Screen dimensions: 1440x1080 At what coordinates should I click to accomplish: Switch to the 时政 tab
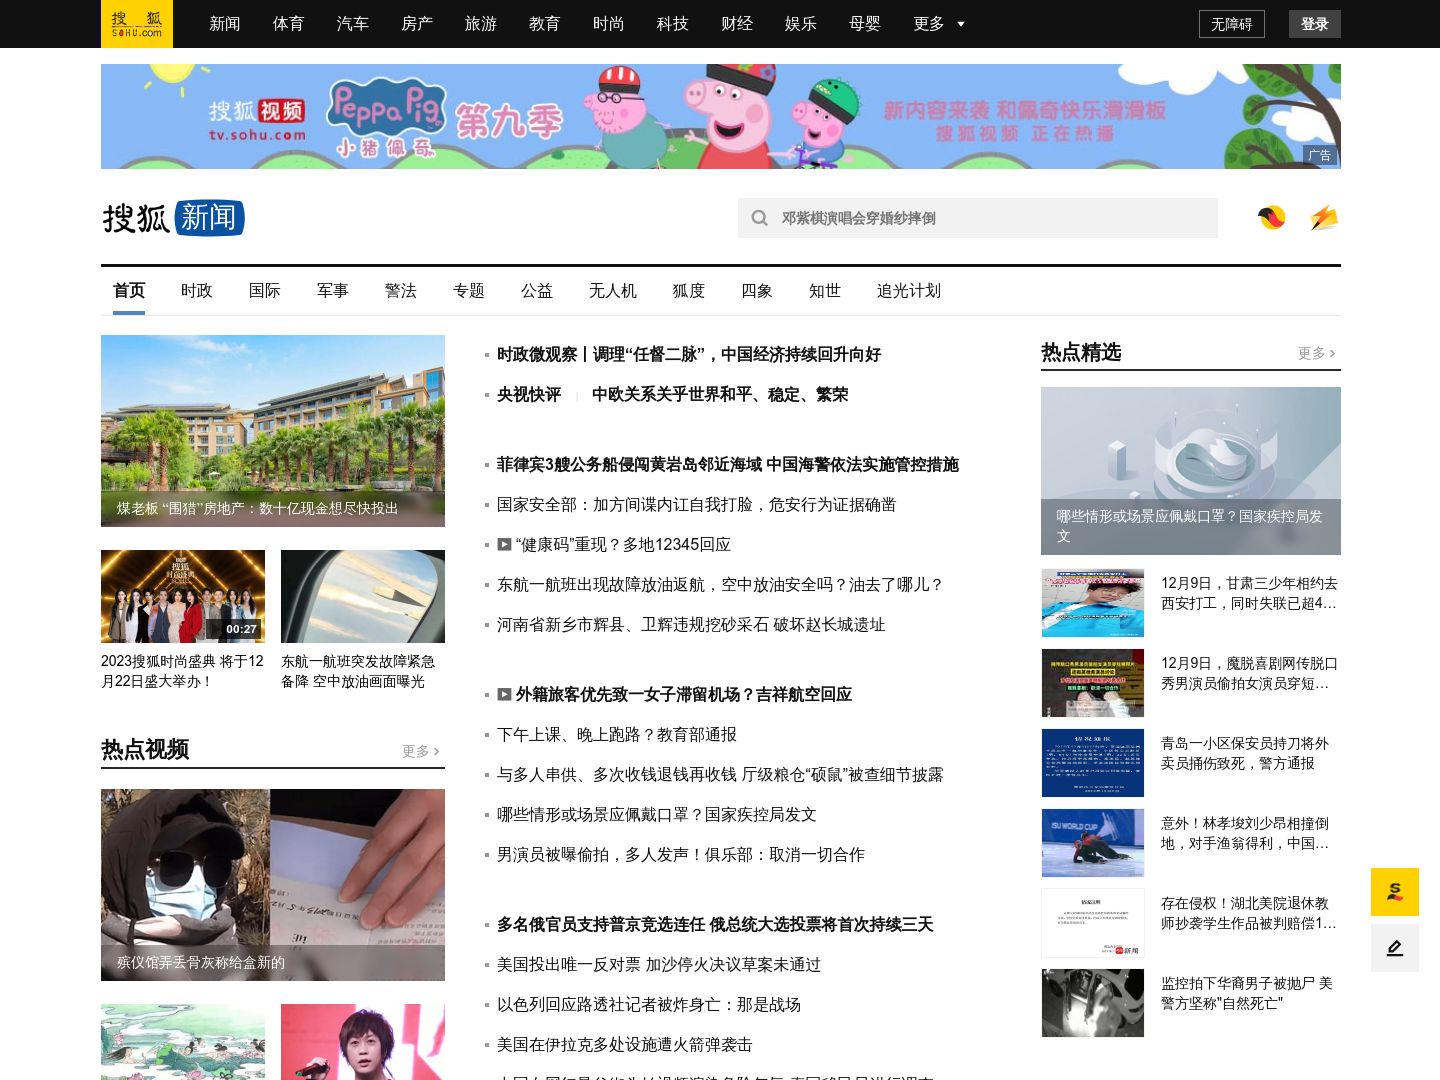(197, 291)
